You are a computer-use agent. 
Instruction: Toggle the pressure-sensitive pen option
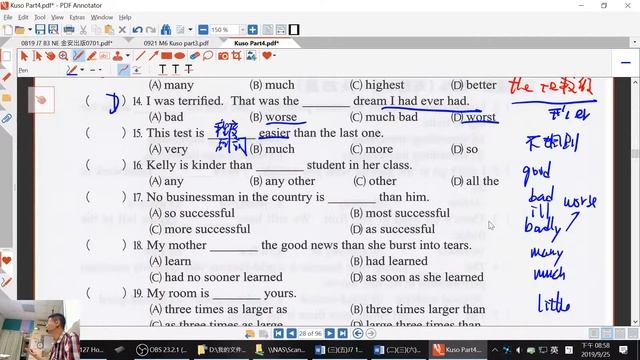(136, 70)
